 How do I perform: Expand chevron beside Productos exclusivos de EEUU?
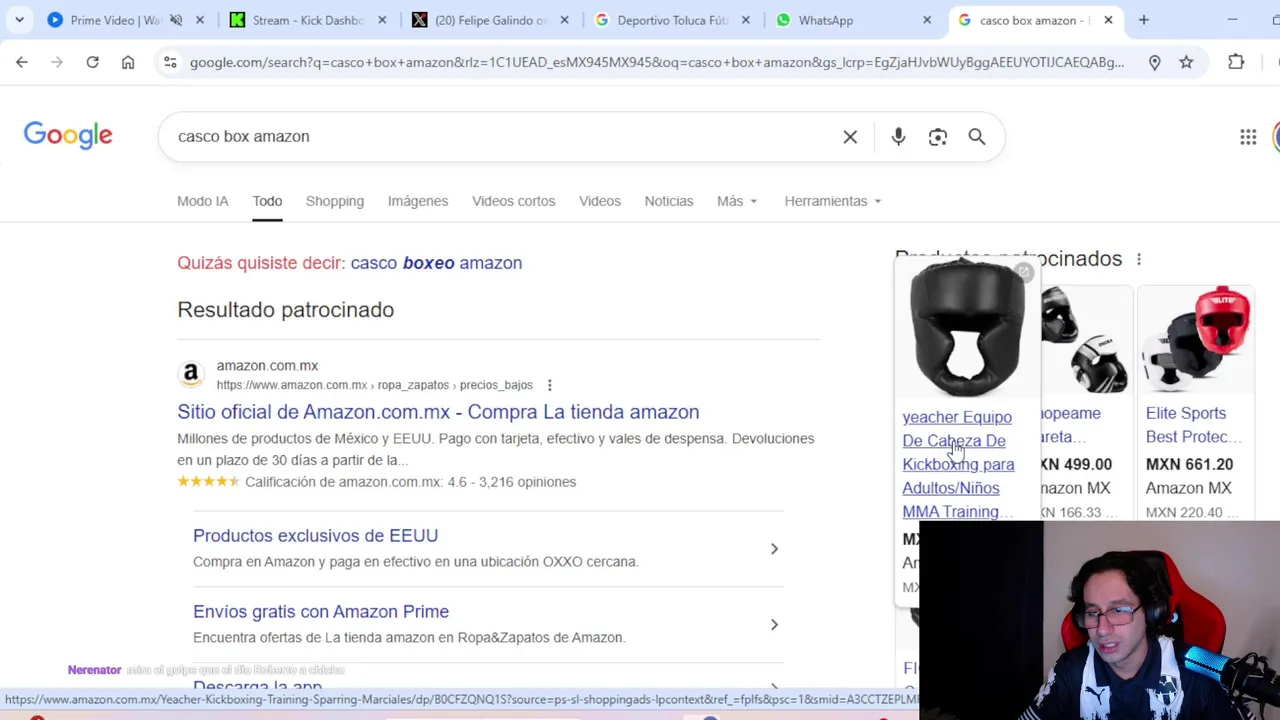coord(774,549)
